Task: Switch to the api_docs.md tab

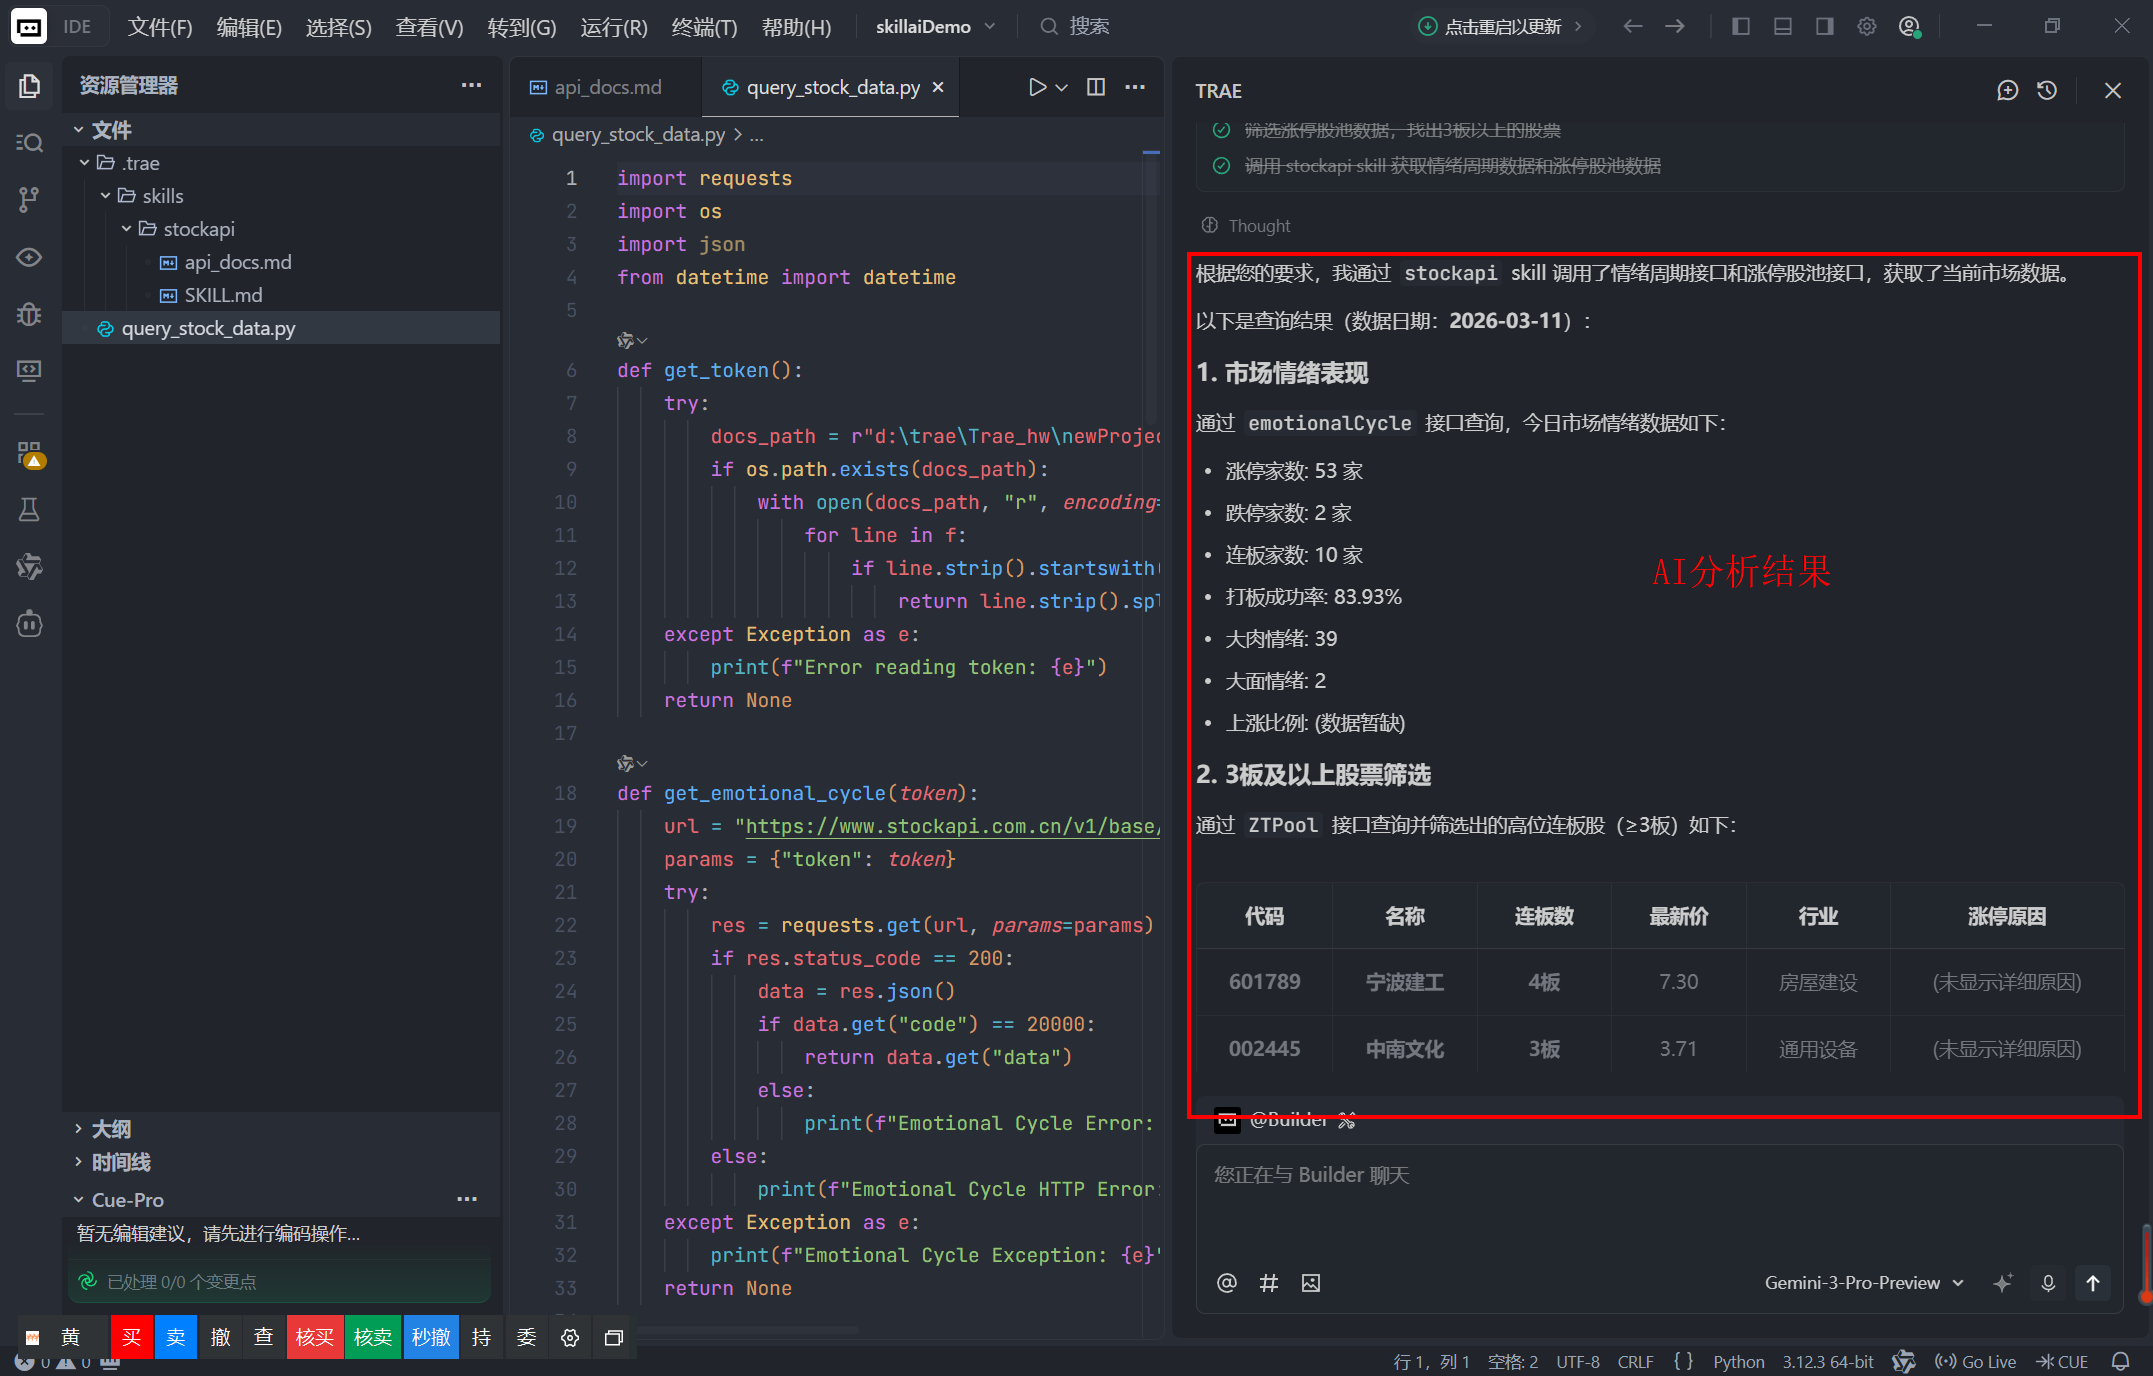Action: (607, 87)
